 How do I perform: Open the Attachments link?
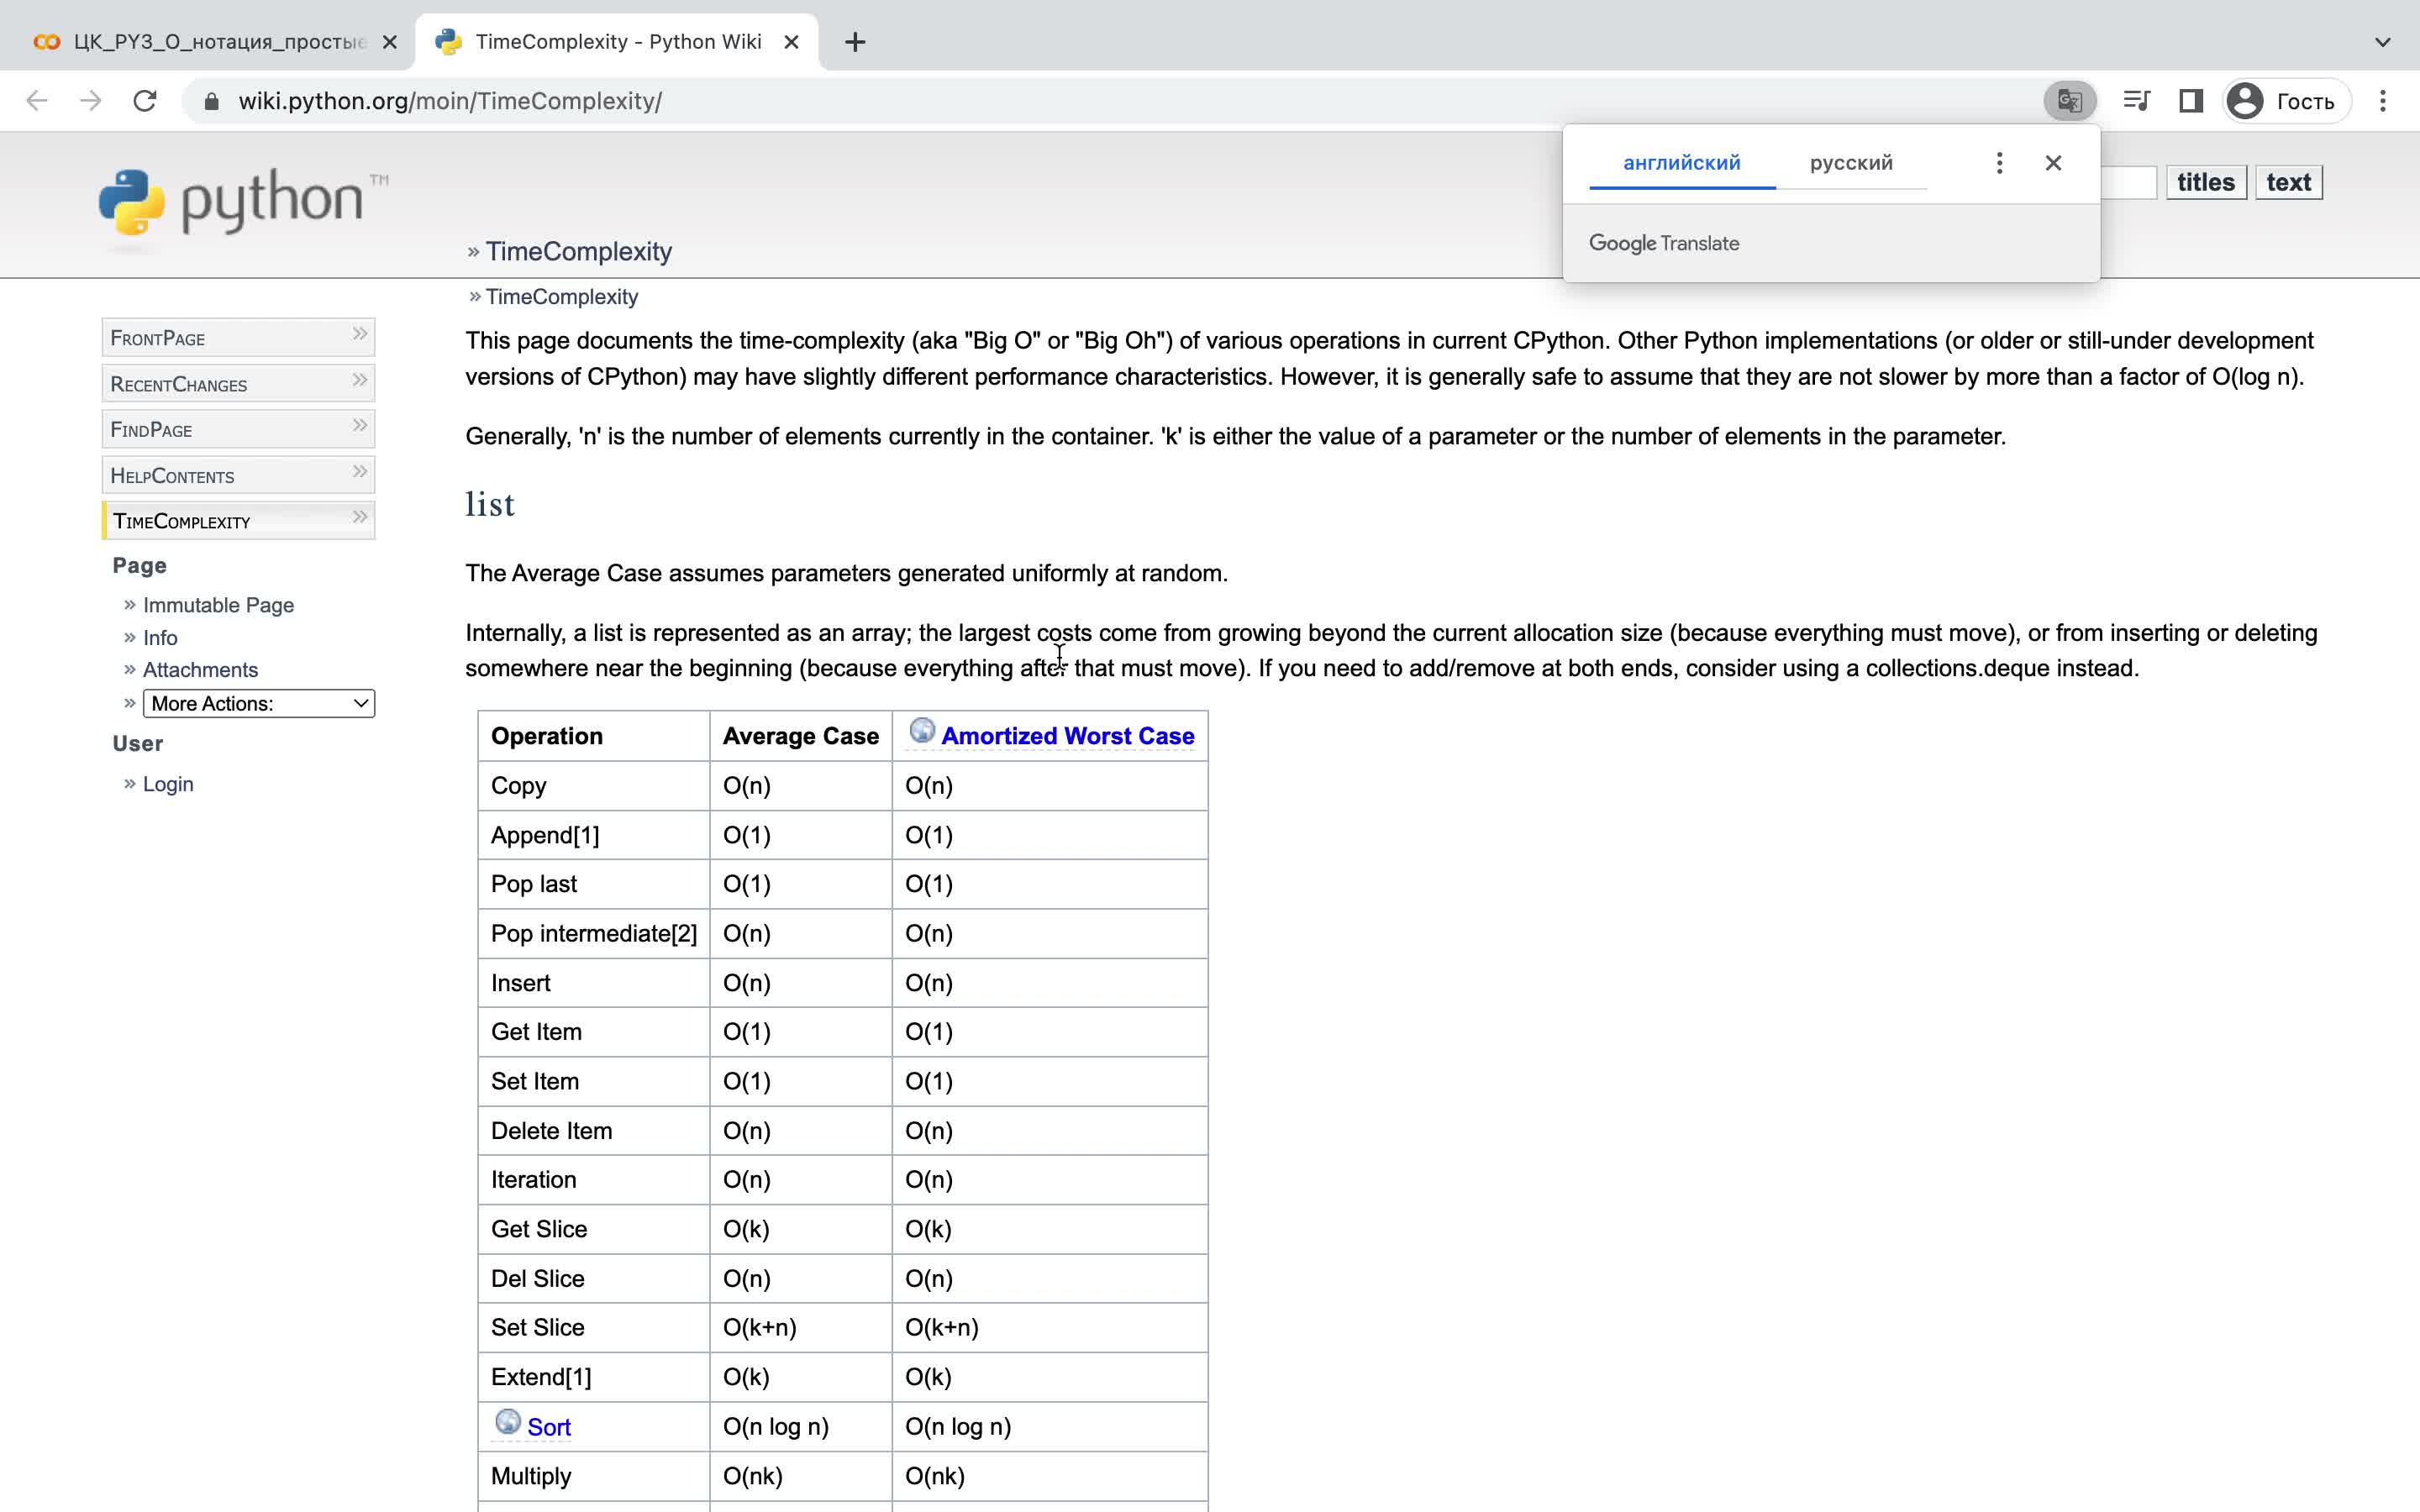click(200, 670)
